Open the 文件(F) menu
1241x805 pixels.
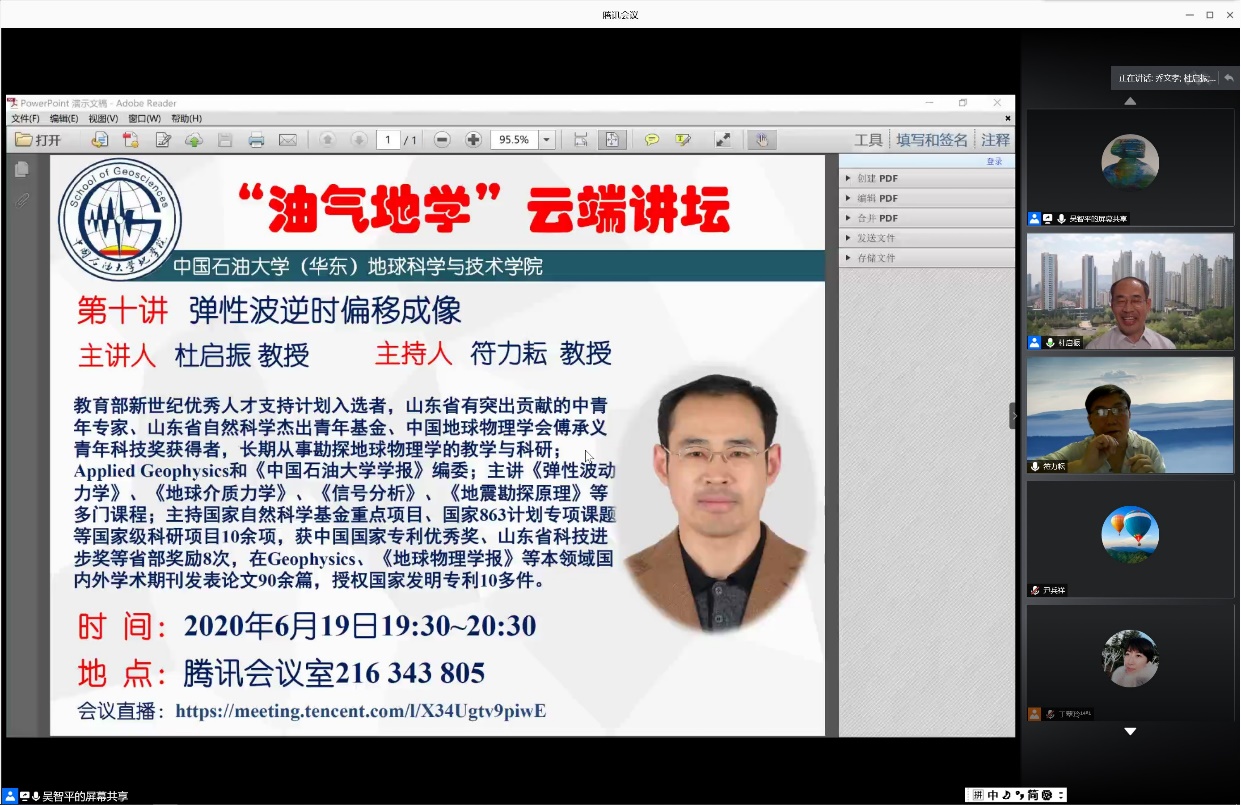(25, 119)
